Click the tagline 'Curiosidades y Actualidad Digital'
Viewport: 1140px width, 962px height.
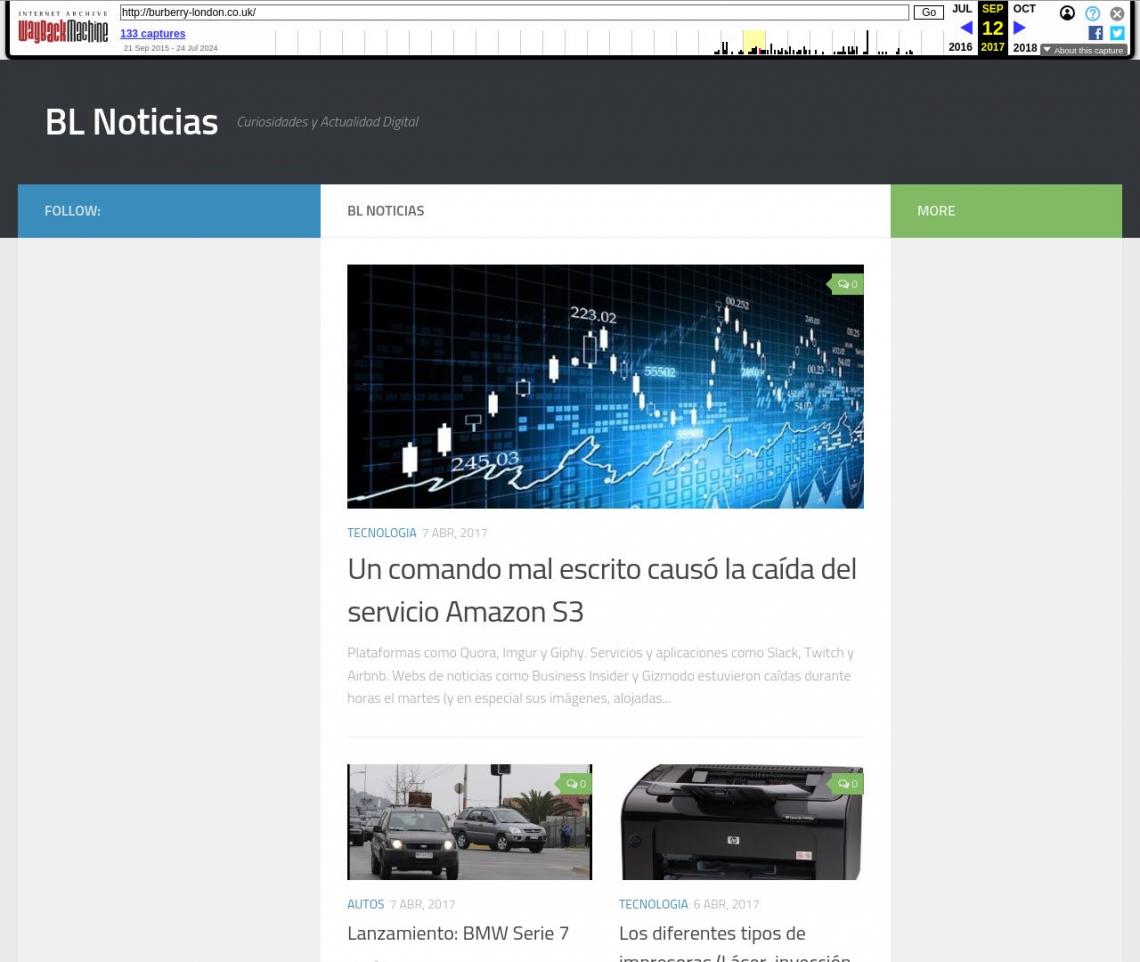tap(328, 122)
